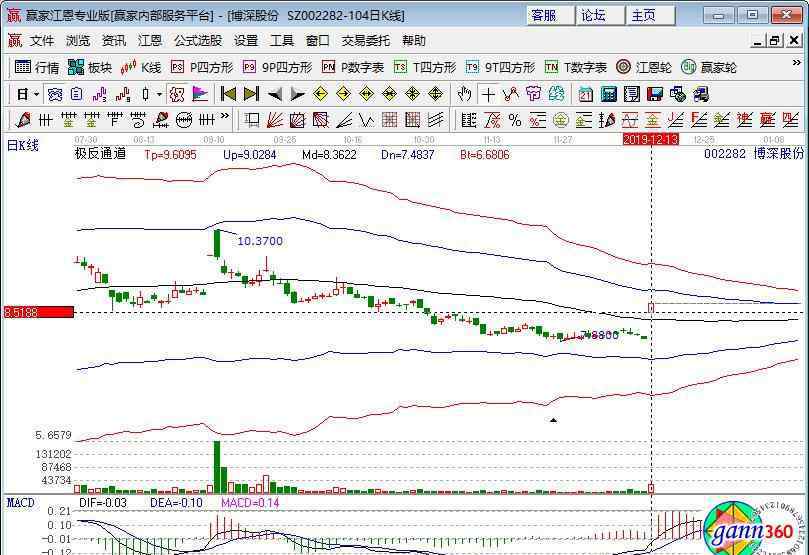Open the 浏览 menu

click(78, 40)
